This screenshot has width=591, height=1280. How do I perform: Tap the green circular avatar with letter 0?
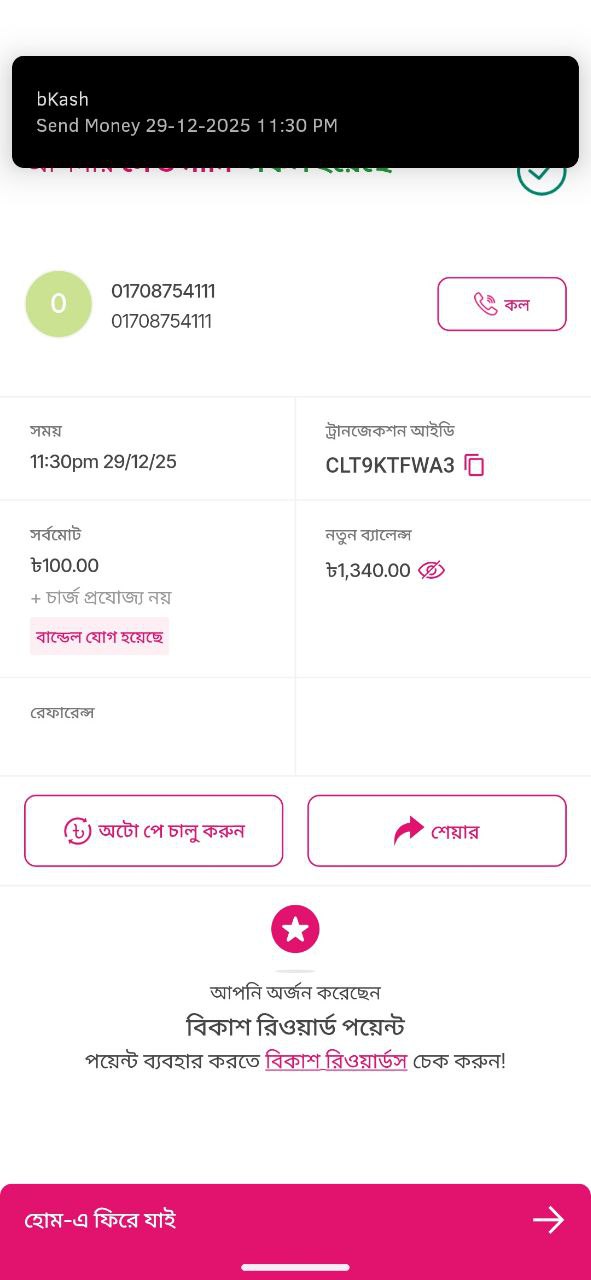58,303
